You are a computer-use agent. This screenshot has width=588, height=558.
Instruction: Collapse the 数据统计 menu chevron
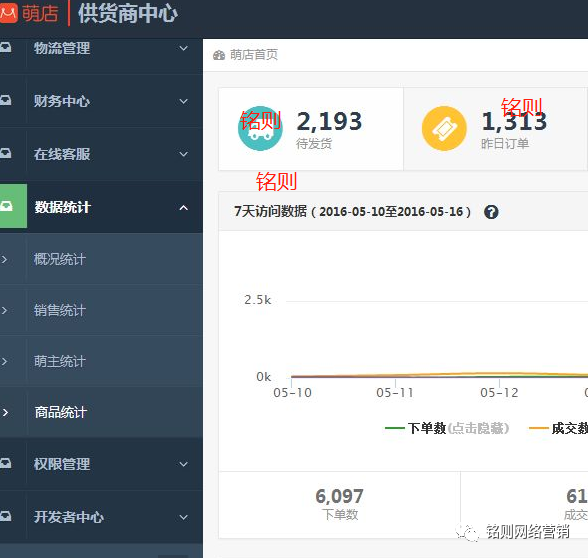(183, 207)
